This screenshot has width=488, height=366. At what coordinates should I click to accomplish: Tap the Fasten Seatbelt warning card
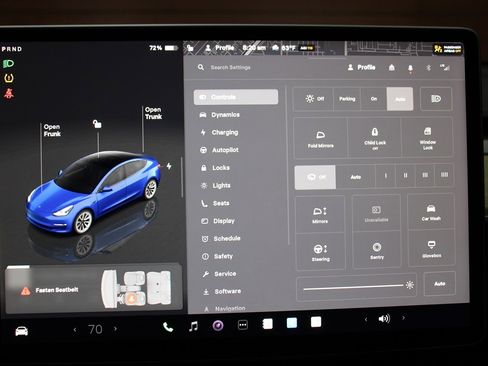click(x=94, y=290)
